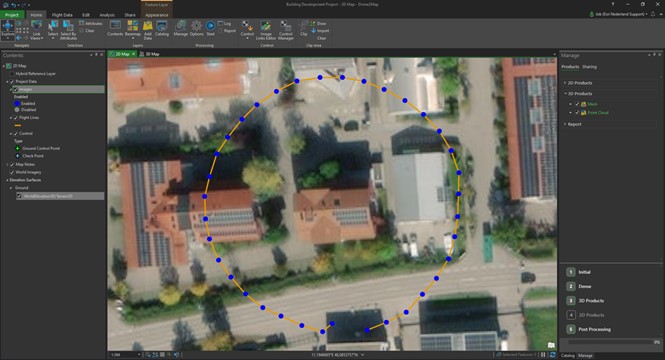Click the Enabled blue symbol swatch
Screen dimensions: 665x360
pos(17,103)
